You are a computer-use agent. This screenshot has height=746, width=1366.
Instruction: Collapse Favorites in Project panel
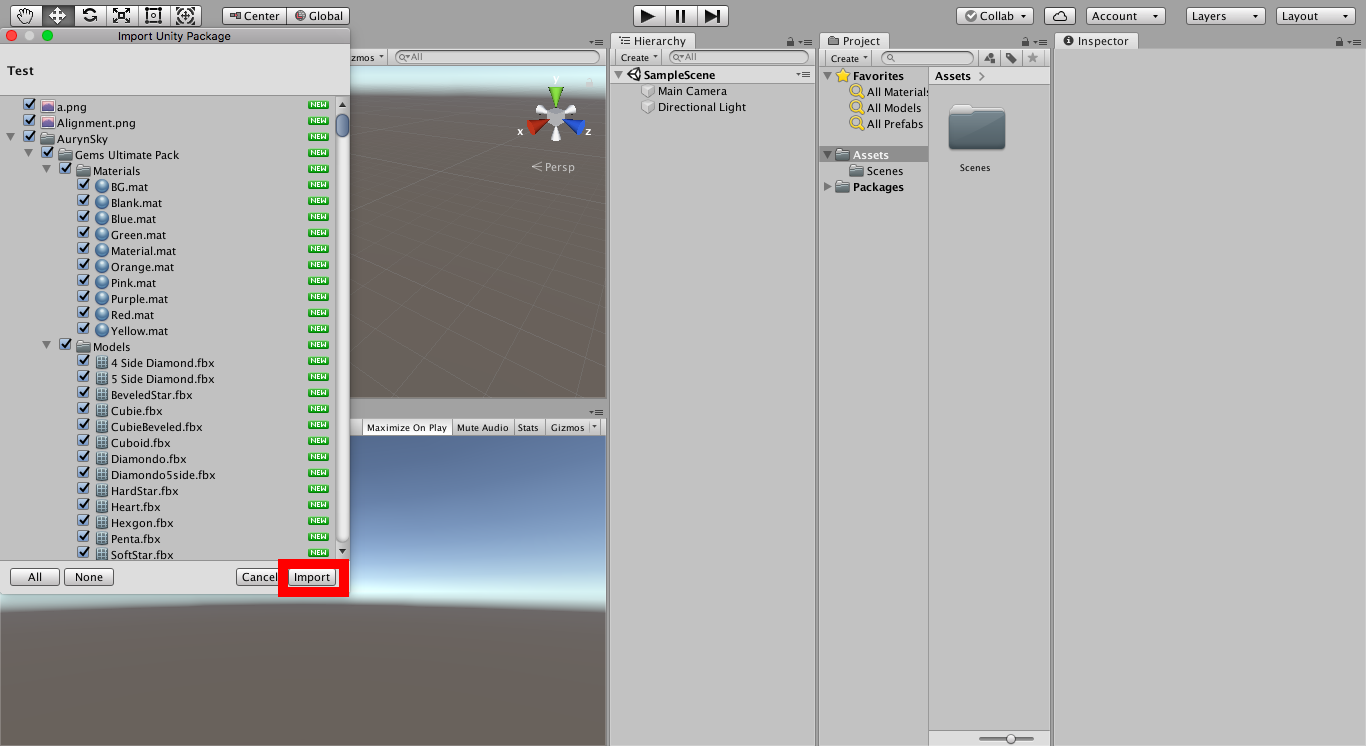[x=827, y=76]
